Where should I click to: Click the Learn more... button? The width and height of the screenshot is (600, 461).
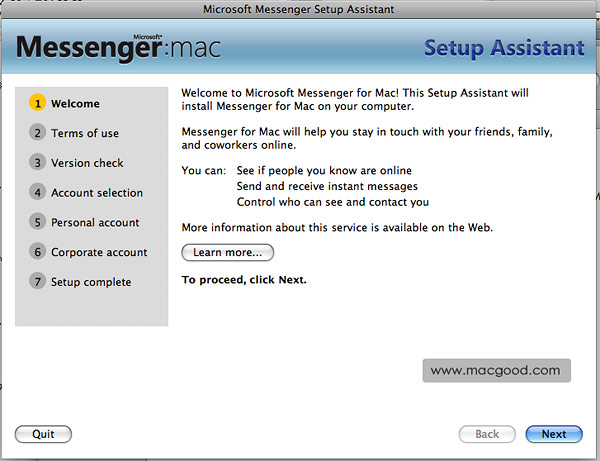click(228, 252)
